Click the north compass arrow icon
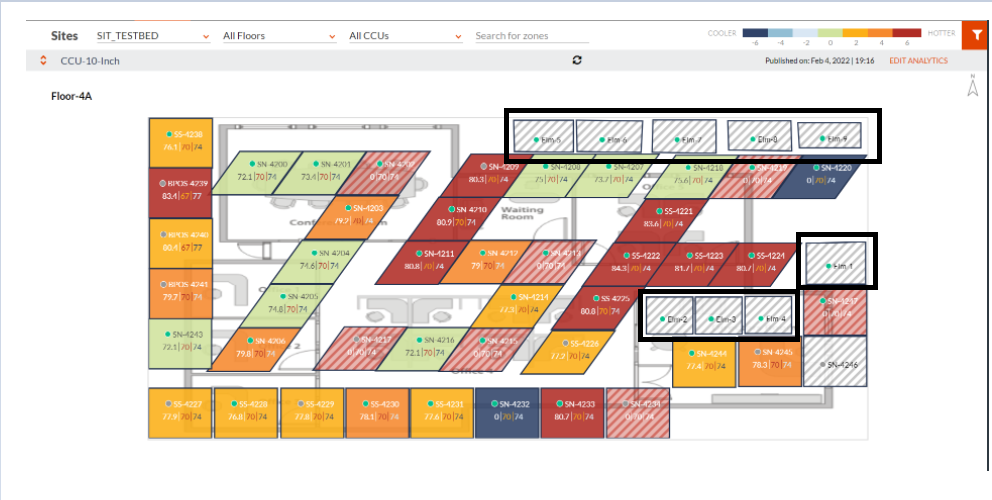 point(972,85)
